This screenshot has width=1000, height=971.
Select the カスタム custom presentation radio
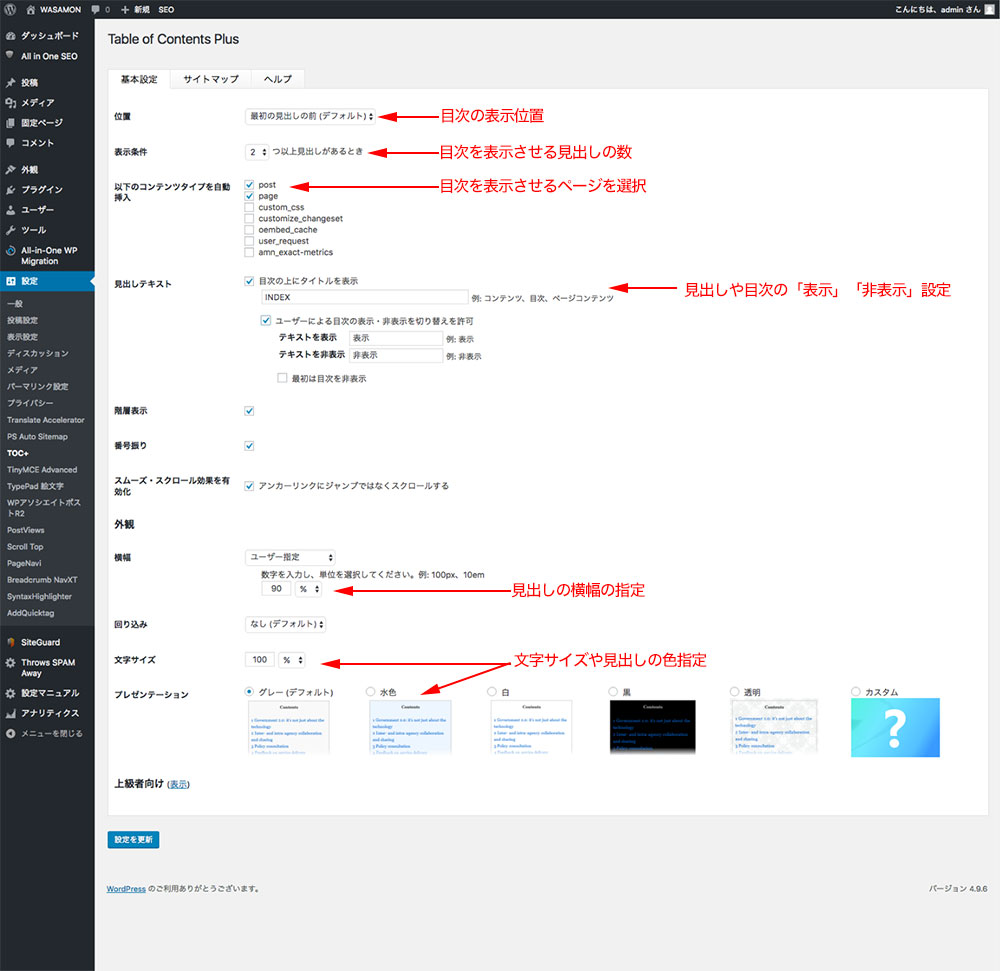click(856, 692)
